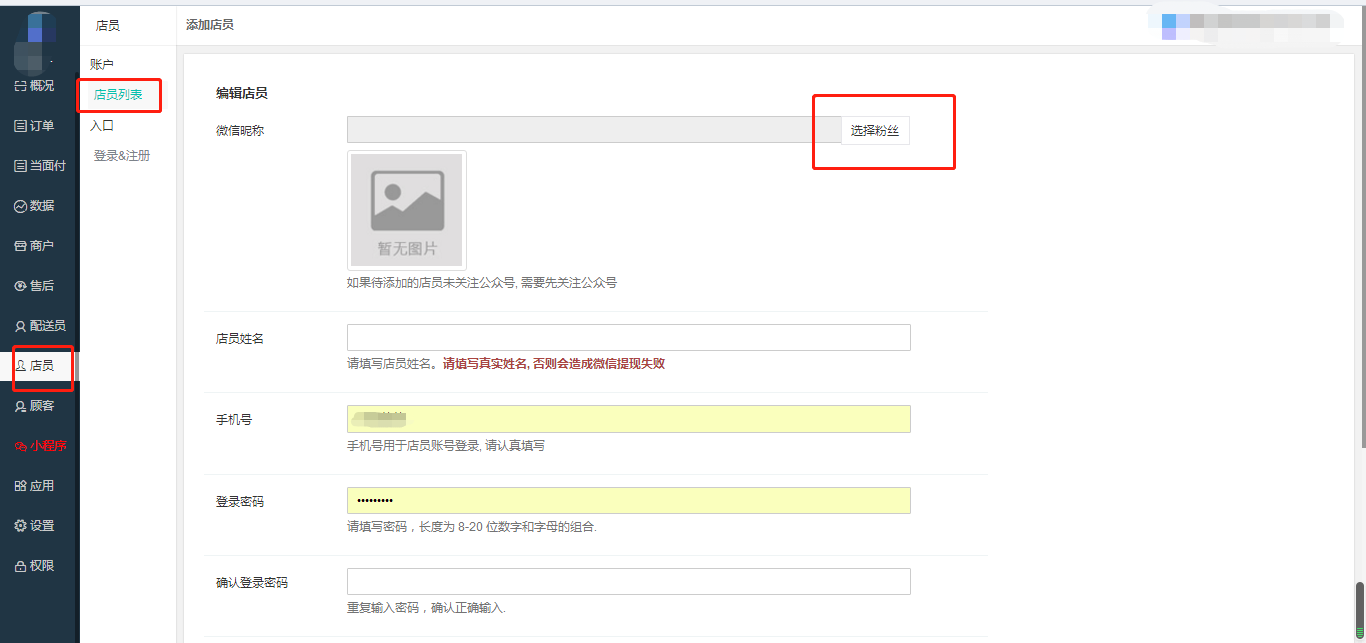Open 顾客 customers section
The width and height of the screenshot is (1366, 643).
pyautogui.click(x=35, y=406)
